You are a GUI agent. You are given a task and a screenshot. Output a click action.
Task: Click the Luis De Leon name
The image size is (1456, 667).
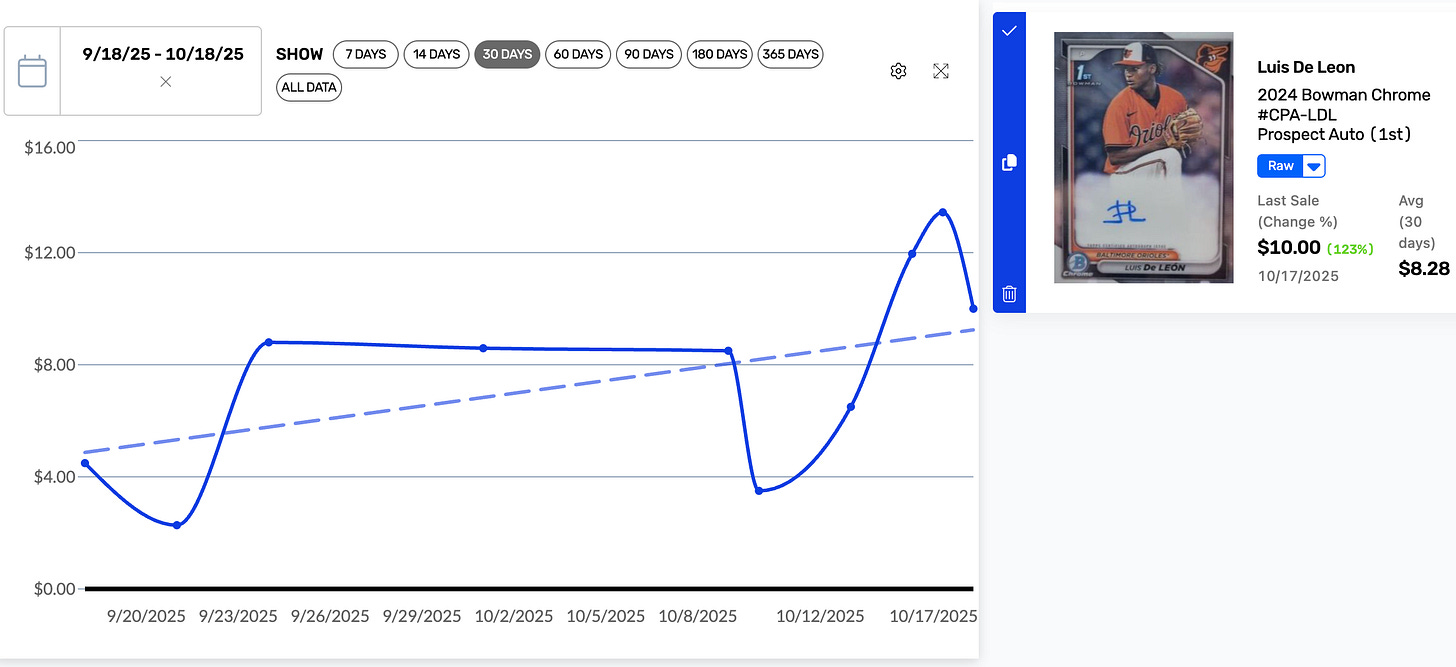(x=1306, y=68)
